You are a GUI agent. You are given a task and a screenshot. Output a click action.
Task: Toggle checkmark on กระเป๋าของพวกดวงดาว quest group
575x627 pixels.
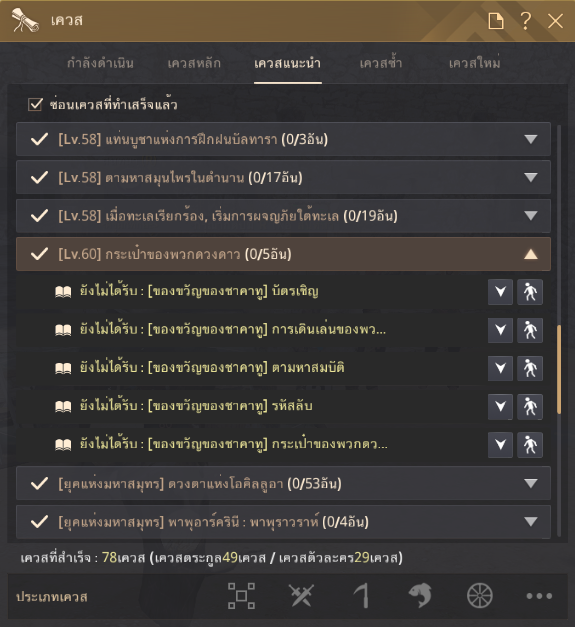(x=40, y=254)
